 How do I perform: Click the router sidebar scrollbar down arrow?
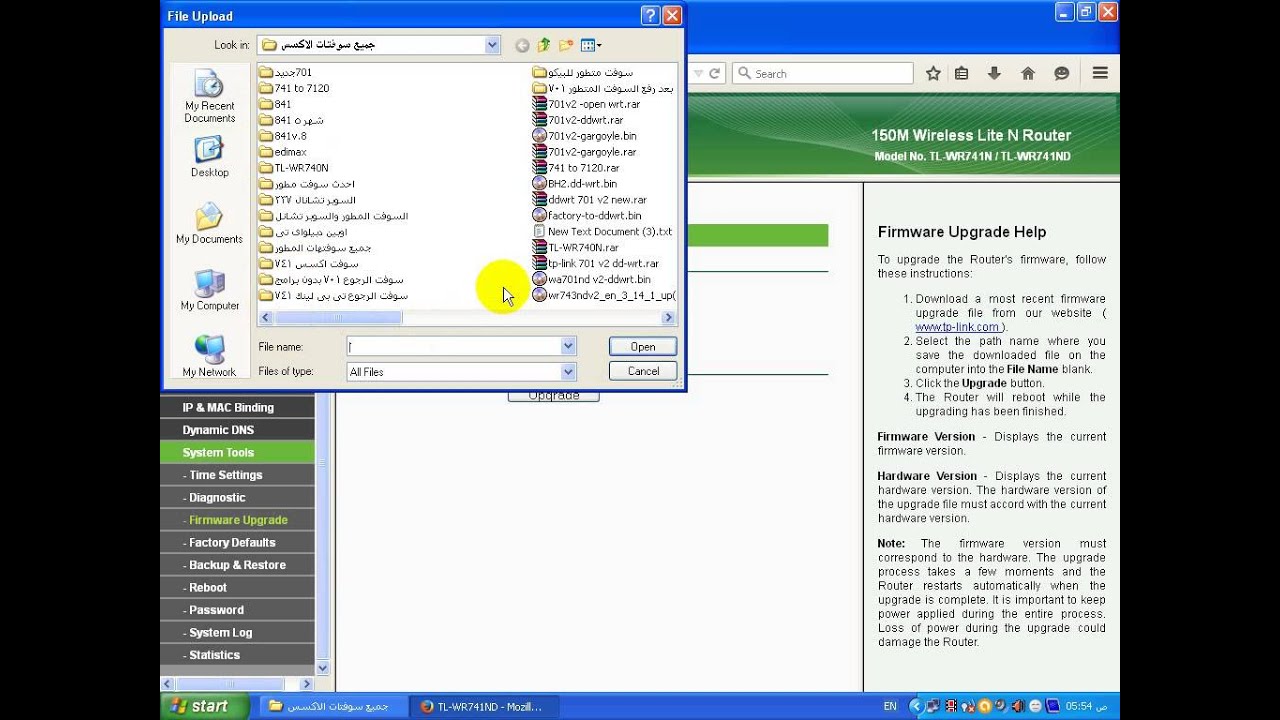(323, 668)
